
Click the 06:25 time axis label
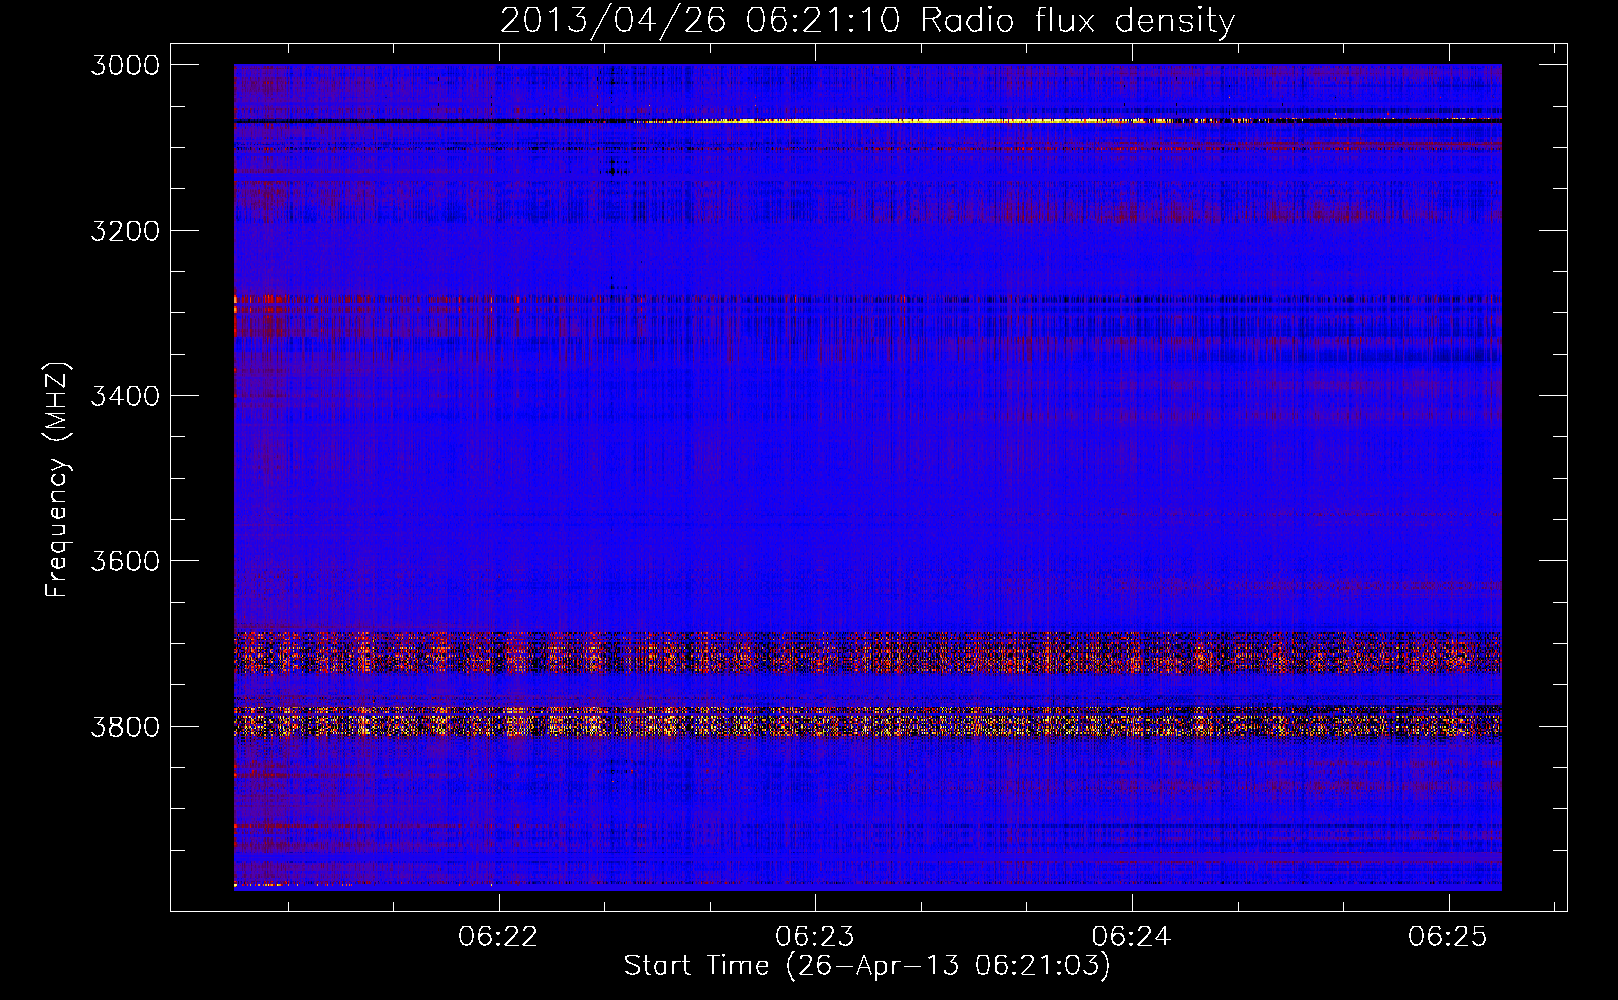[x=1448, y=937]
